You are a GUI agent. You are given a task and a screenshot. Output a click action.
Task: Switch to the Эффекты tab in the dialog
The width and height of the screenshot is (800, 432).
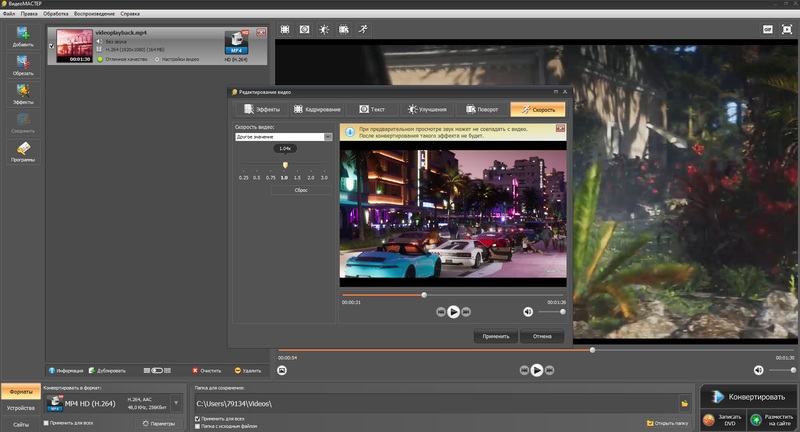262,109
